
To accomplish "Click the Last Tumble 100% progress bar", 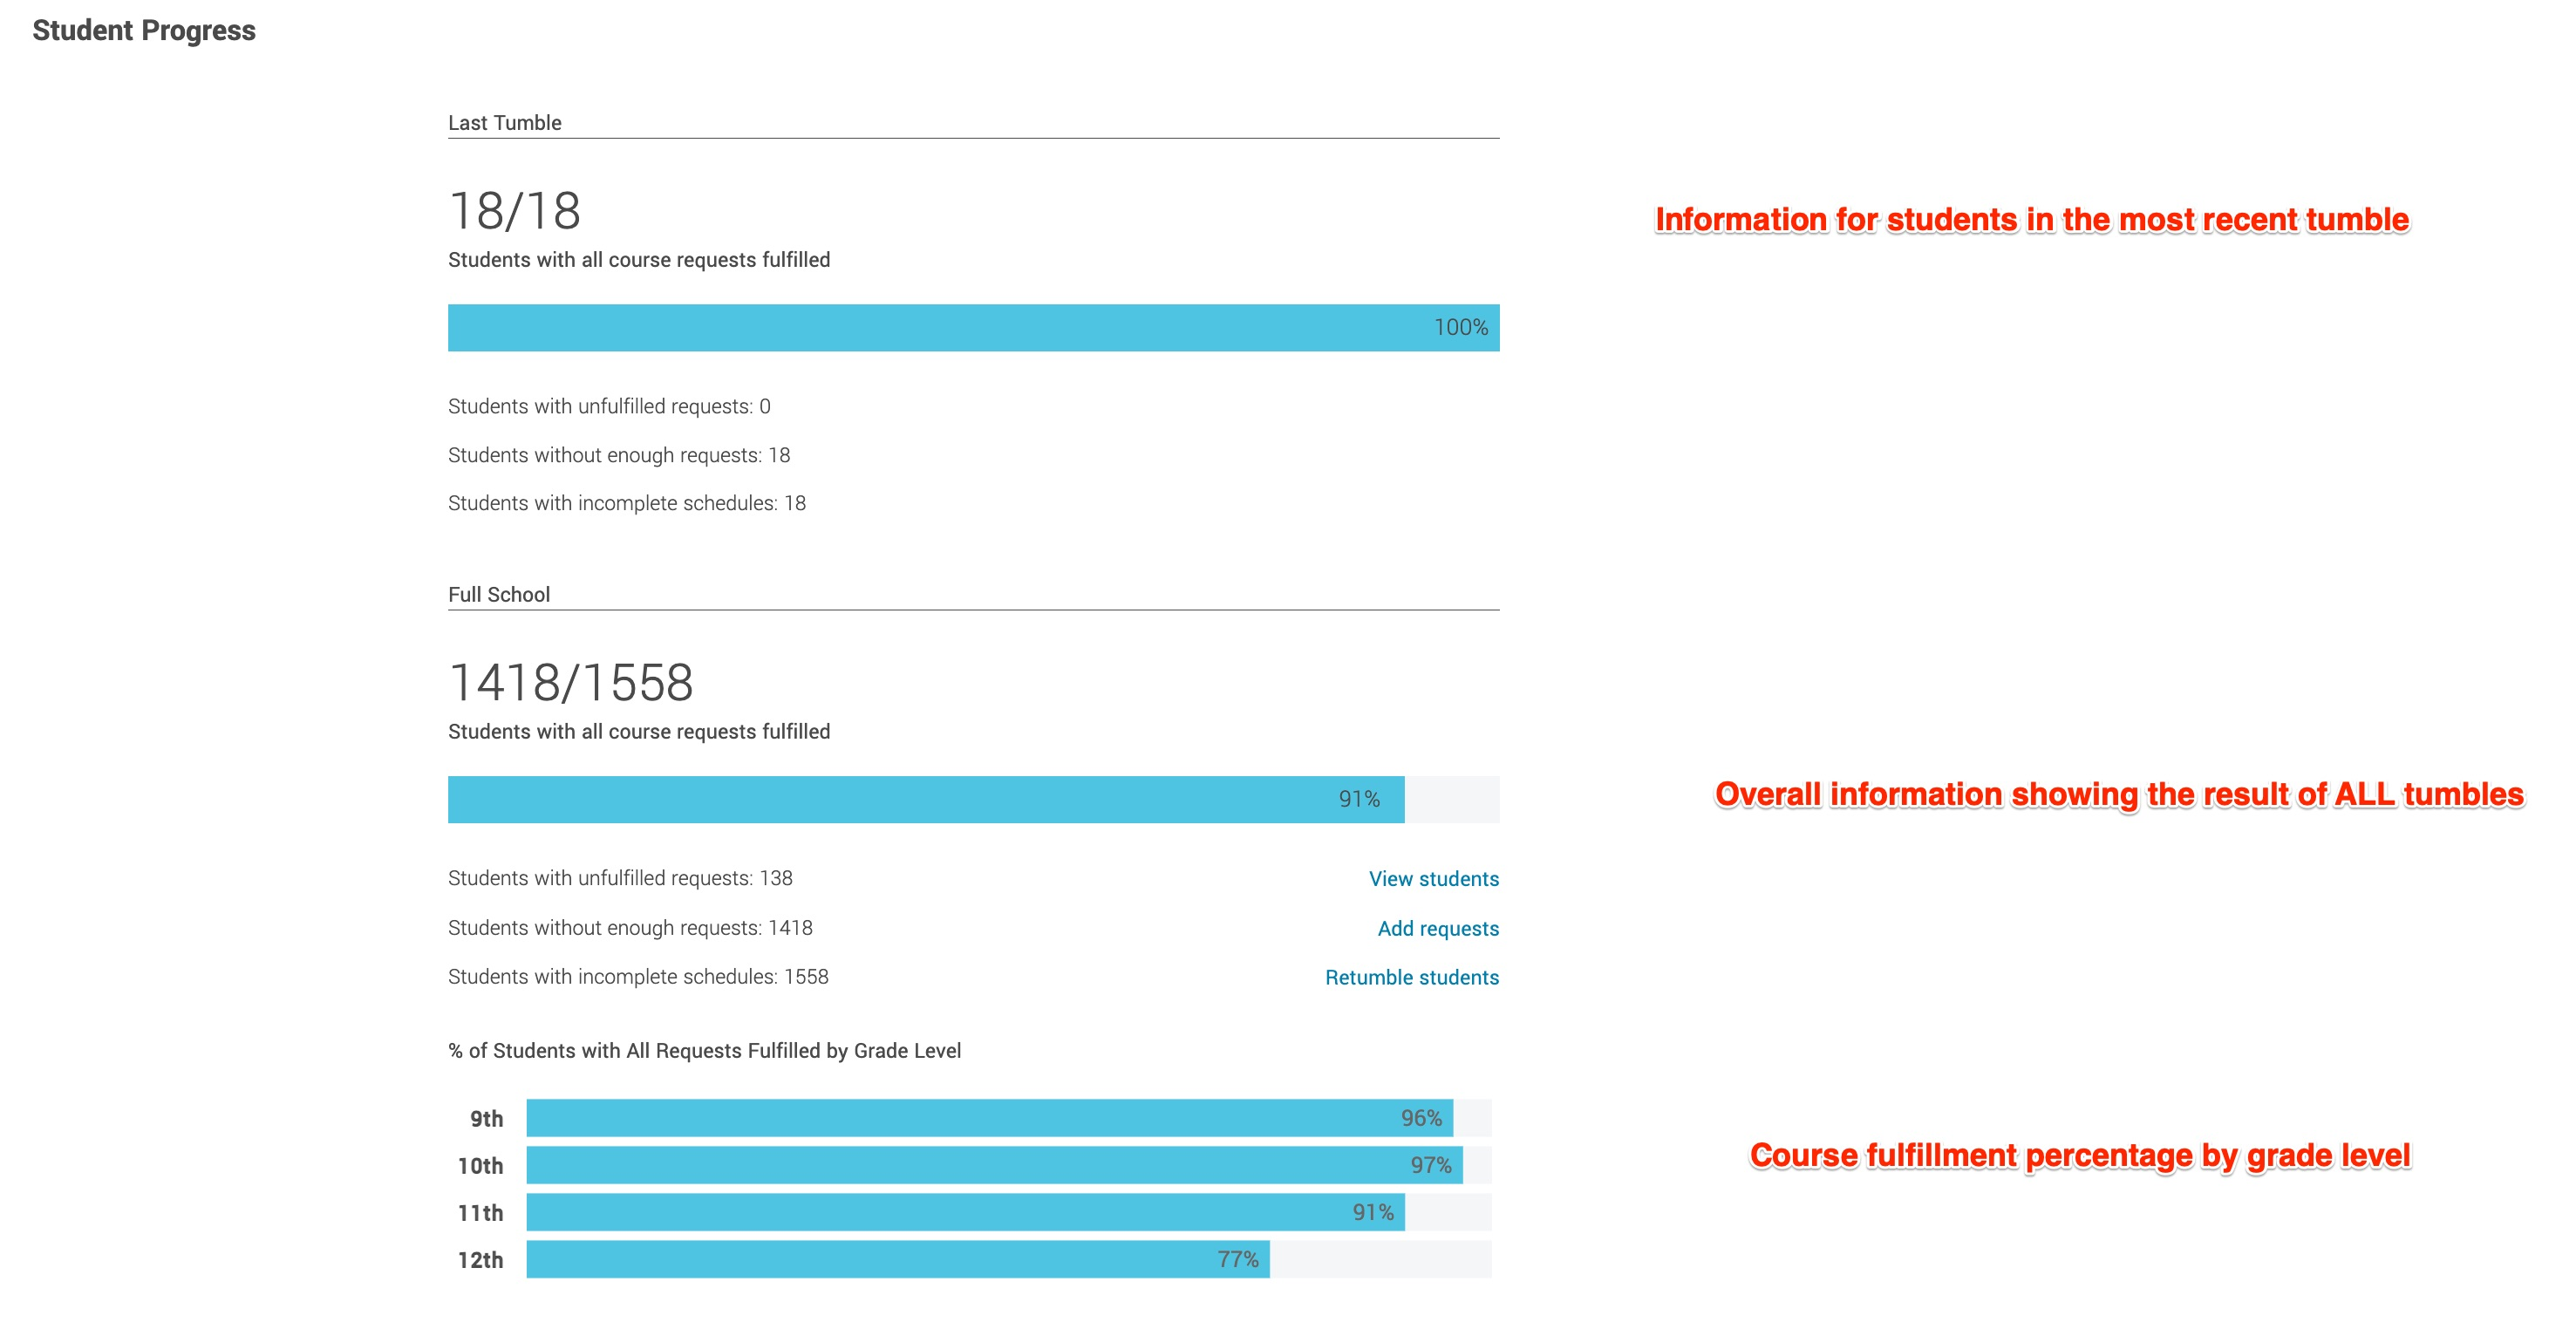I will click(973, 328).
